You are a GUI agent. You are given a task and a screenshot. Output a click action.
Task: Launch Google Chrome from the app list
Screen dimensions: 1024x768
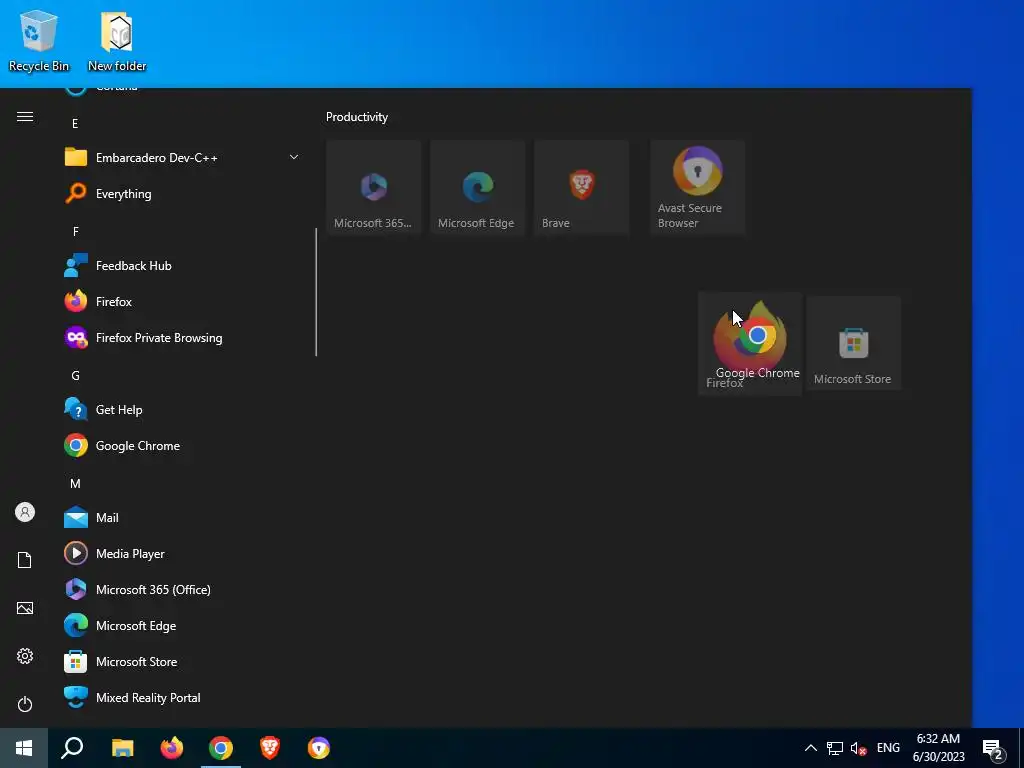182,445
